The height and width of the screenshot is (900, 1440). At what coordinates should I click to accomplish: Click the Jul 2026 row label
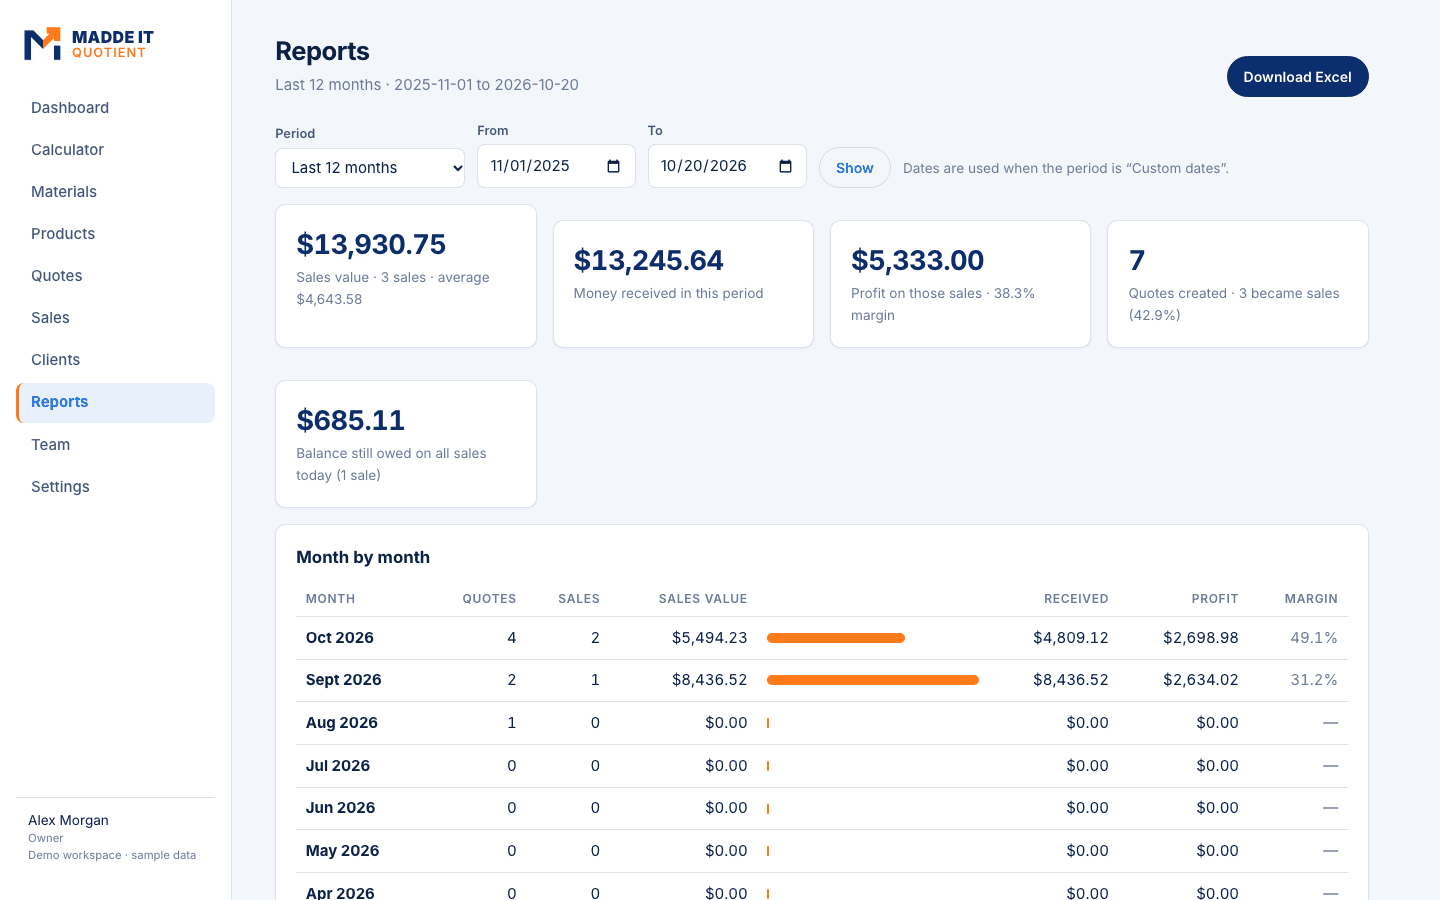tap(338, 766)
